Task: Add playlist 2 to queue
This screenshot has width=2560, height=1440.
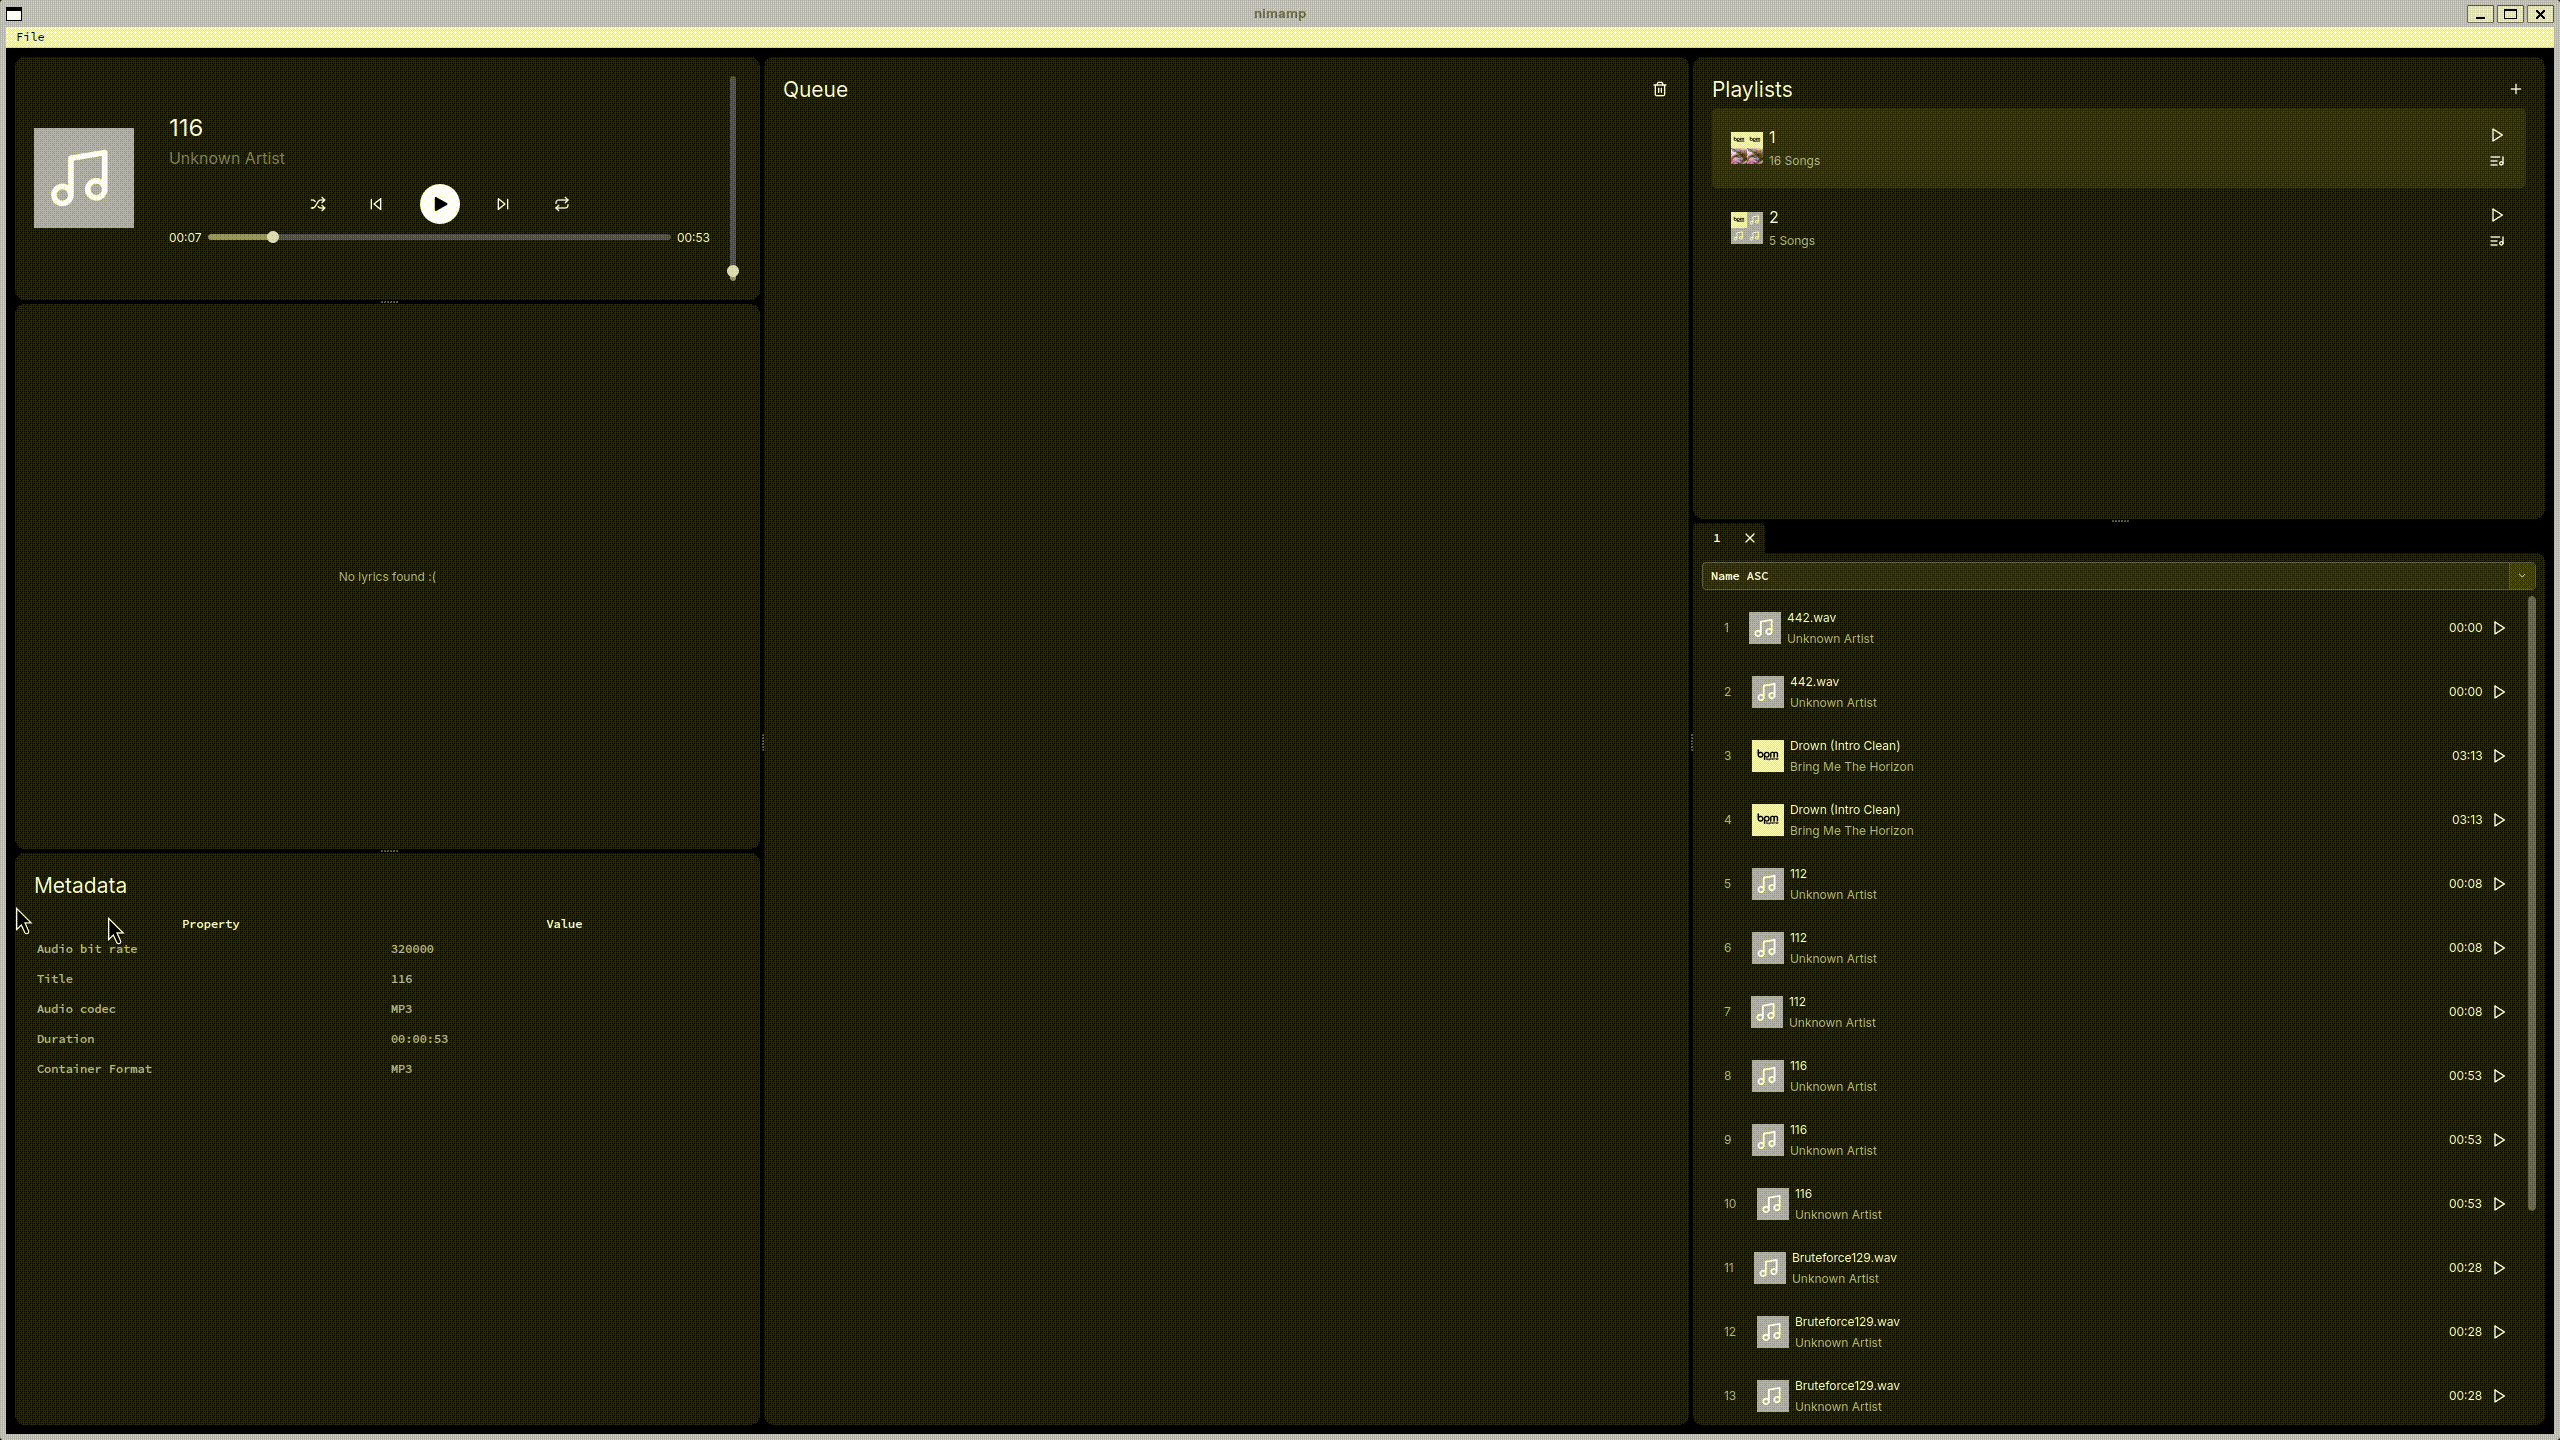Action: [x=2497, y=241]
